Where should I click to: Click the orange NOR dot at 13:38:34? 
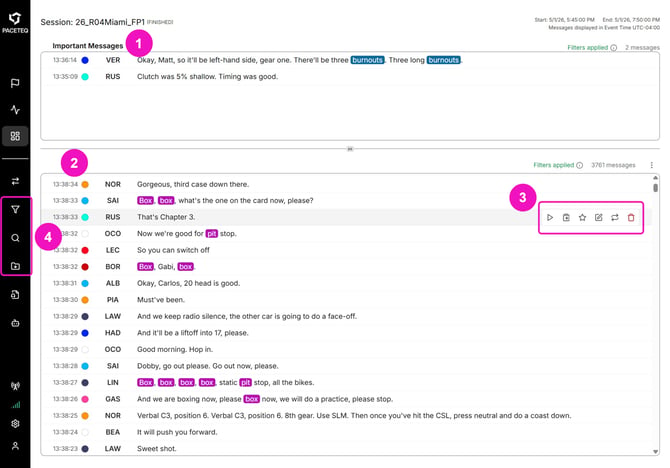pyautogui.click(x=85, y=185)
